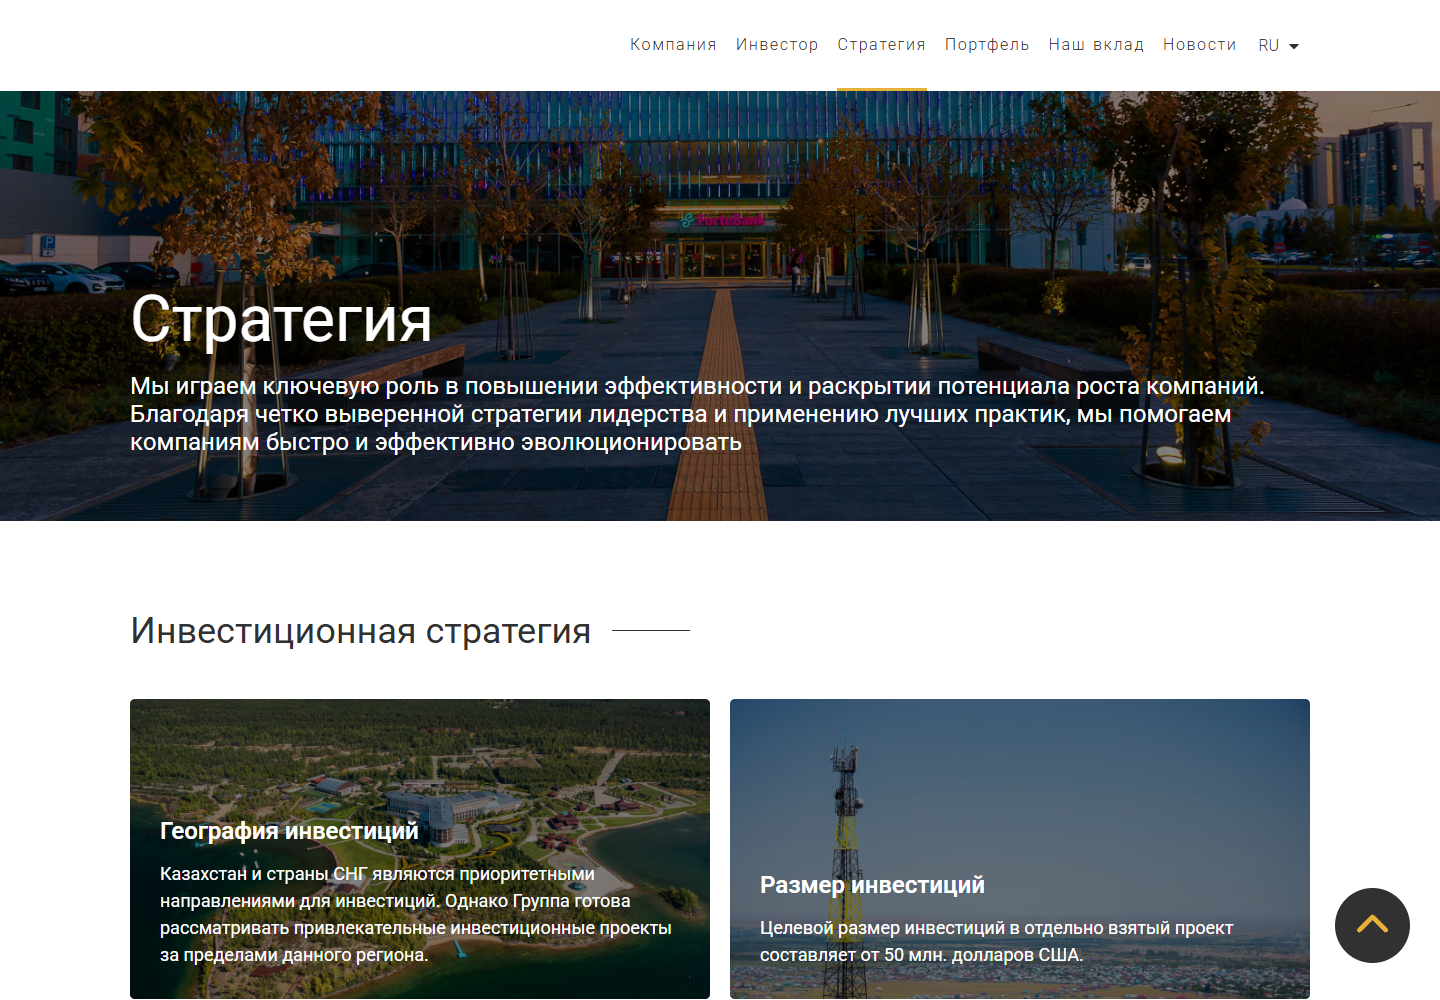
Task: Click the География инвестиций card
Action: tap(420, 848)
